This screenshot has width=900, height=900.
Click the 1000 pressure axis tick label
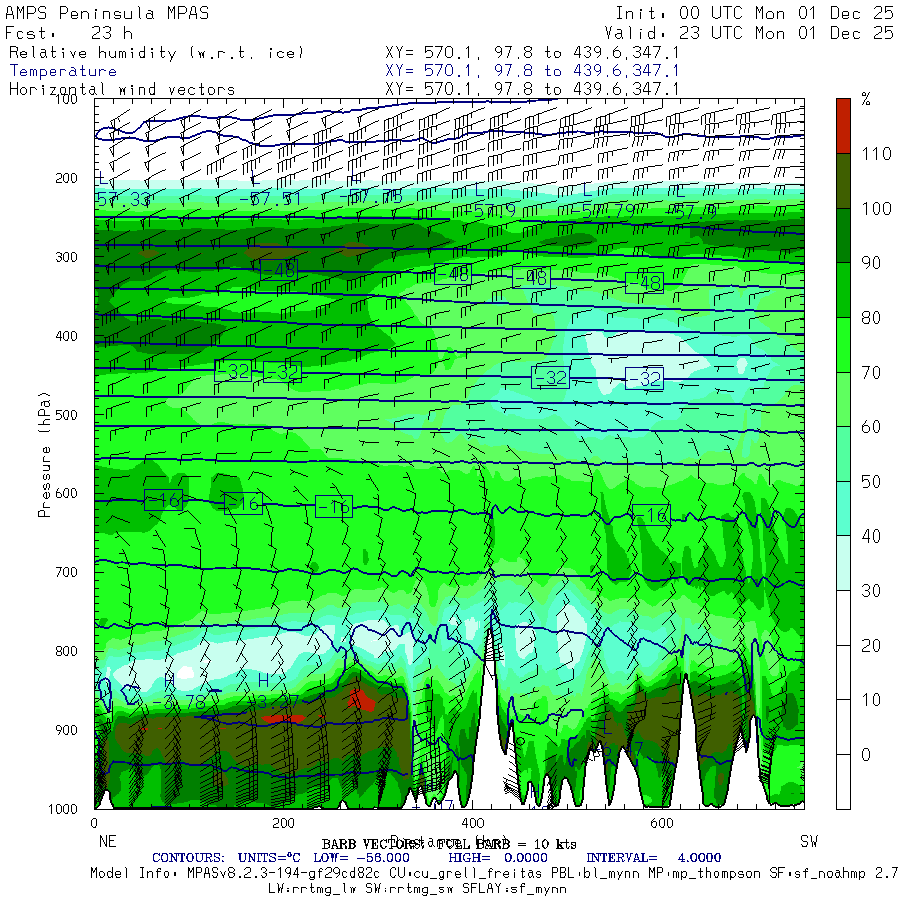coord(63,809)
